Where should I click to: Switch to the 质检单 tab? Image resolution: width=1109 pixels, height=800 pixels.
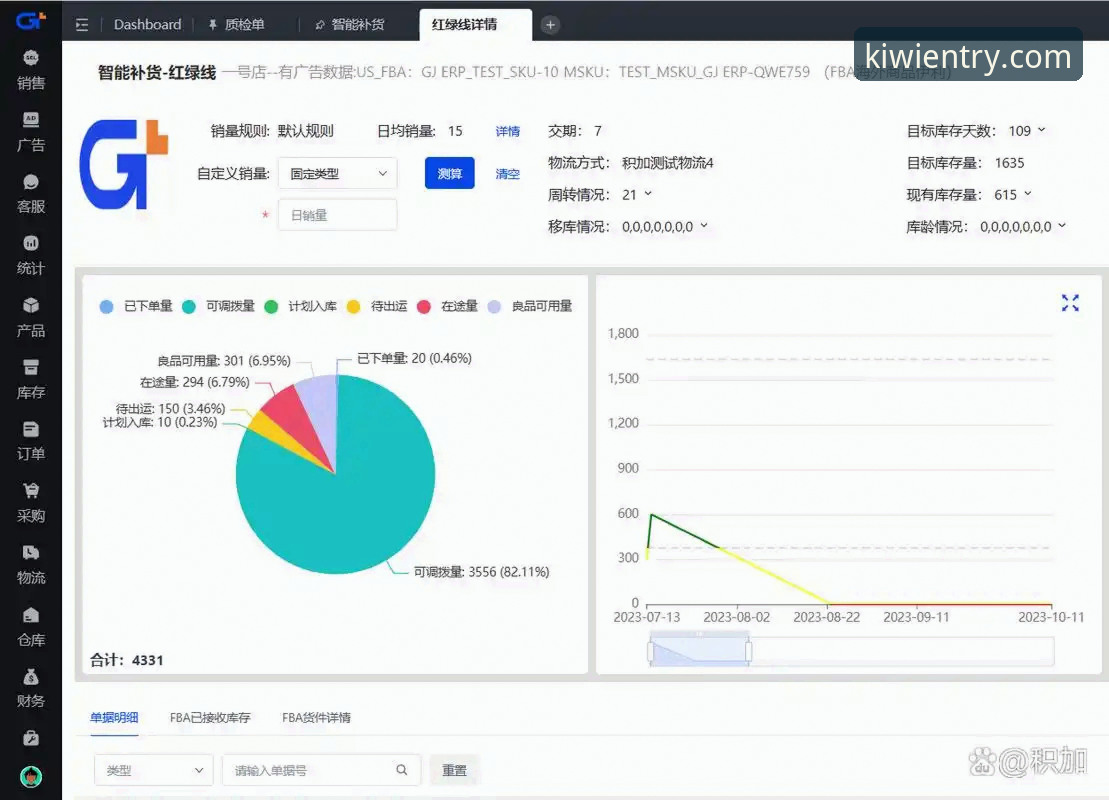tap(244, 25)
